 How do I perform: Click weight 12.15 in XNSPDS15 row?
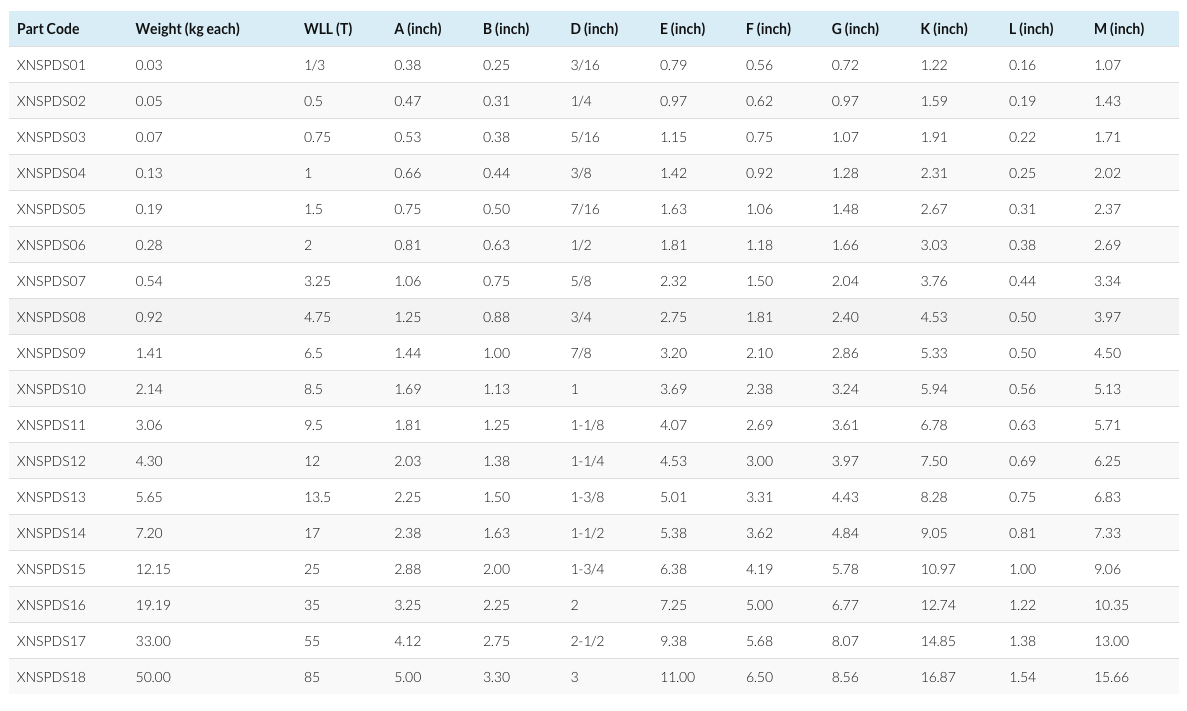pyautogui.click(x=153, y=569)
